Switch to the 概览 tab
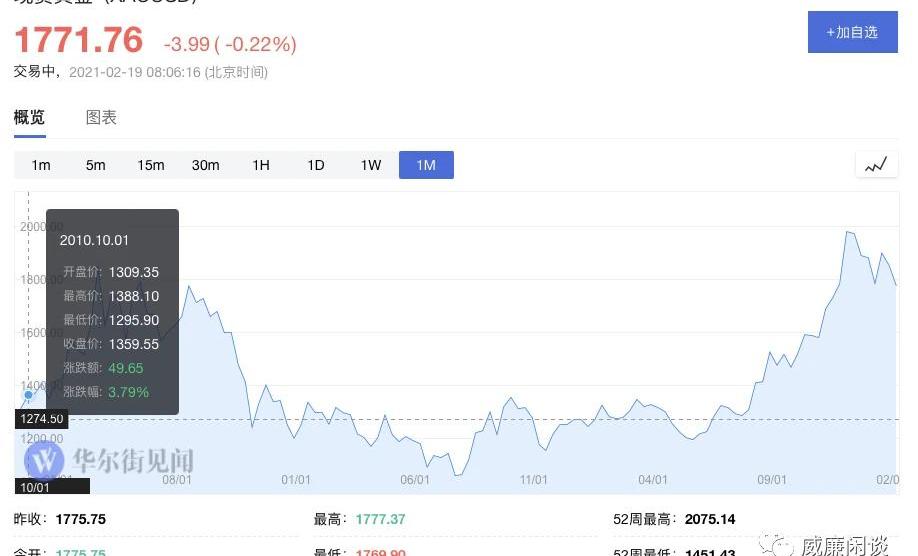 pos(29,118)
